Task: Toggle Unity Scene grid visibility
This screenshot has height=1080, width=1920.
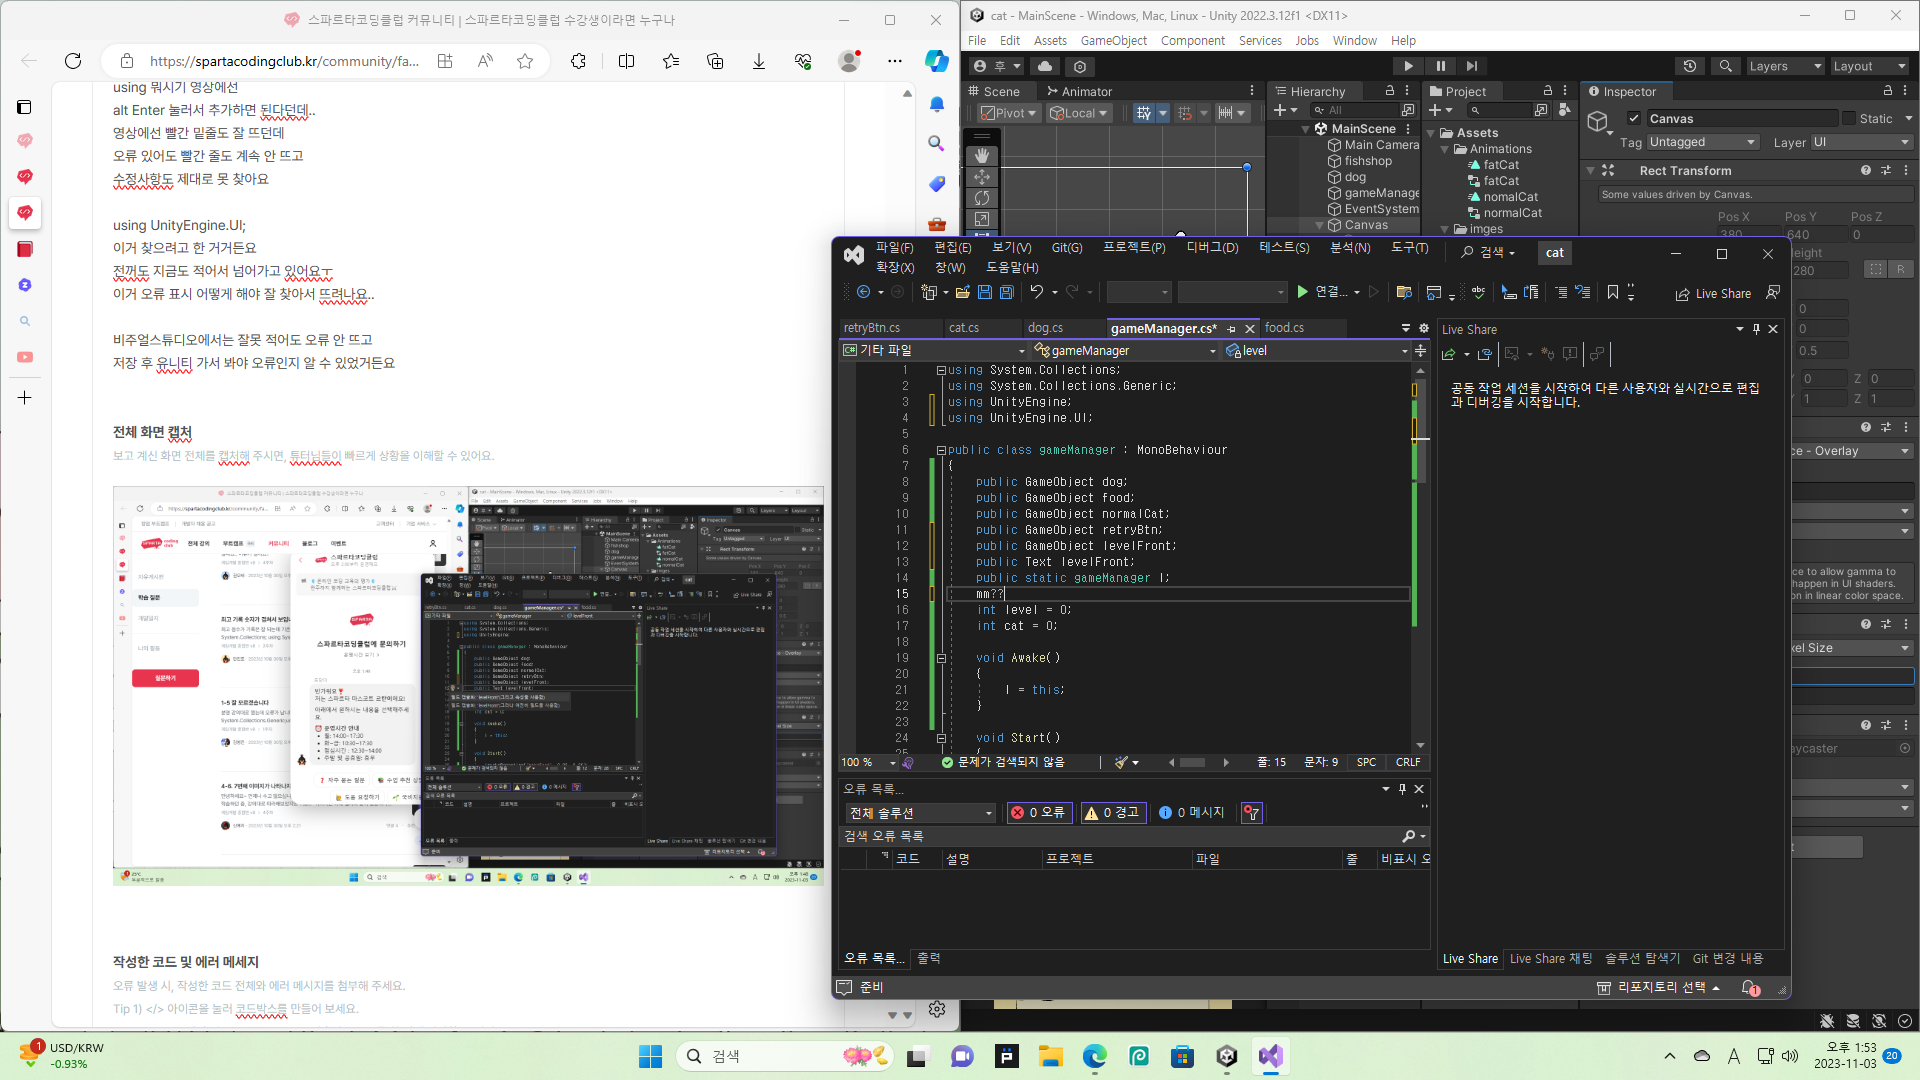Action: [1144, 113]
